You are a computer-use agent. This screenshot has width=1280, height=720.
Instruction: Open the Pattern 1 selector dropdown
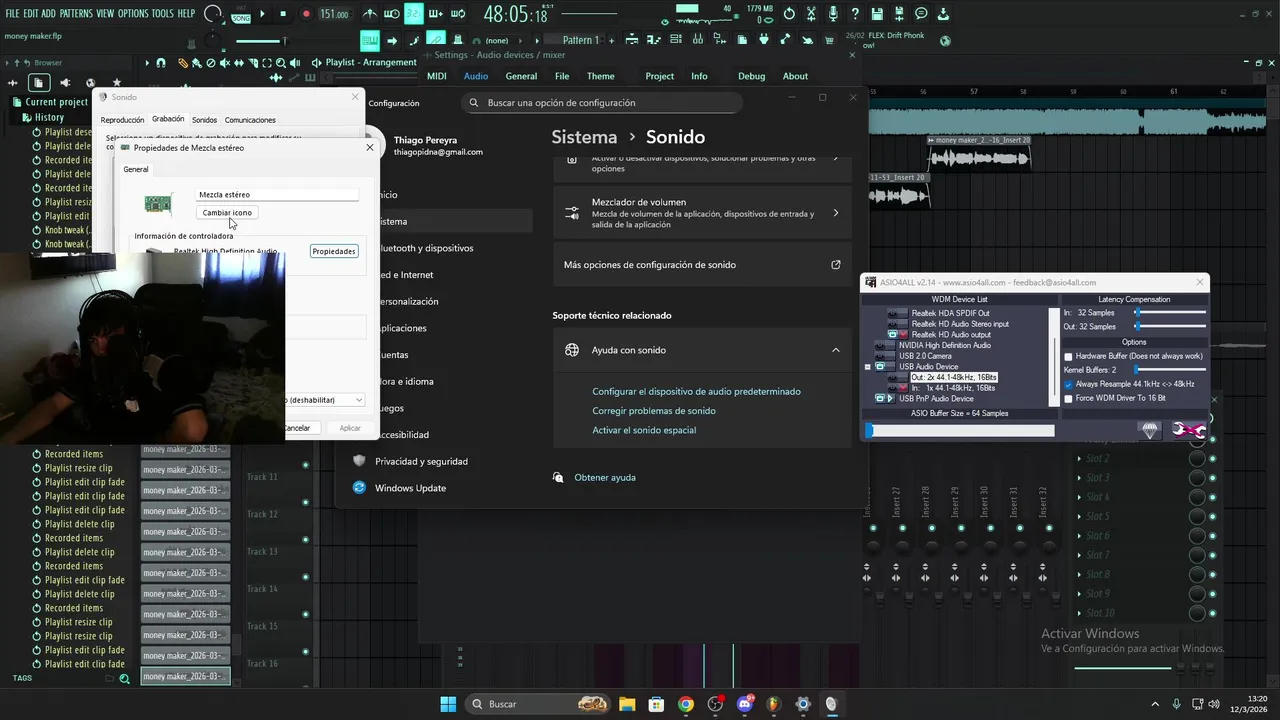[580, 40]
